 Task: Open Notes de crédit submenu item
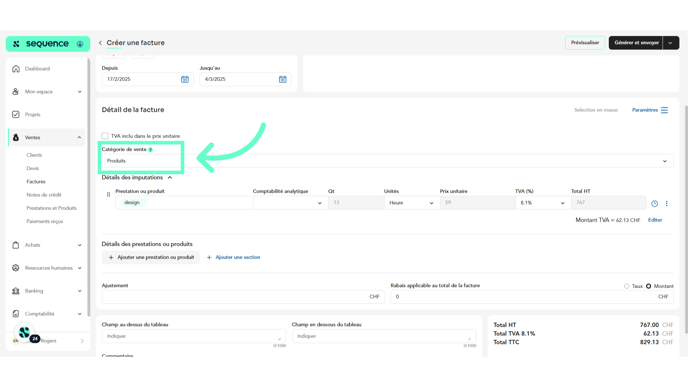click(44, 195)
